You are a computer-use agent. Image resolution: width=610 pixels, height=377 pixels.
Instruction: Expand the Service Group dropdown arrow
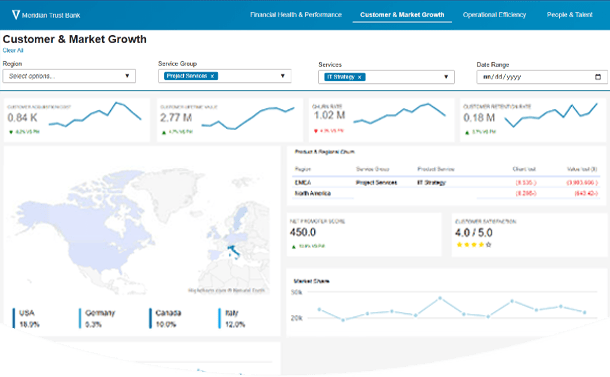pos(283,75)
